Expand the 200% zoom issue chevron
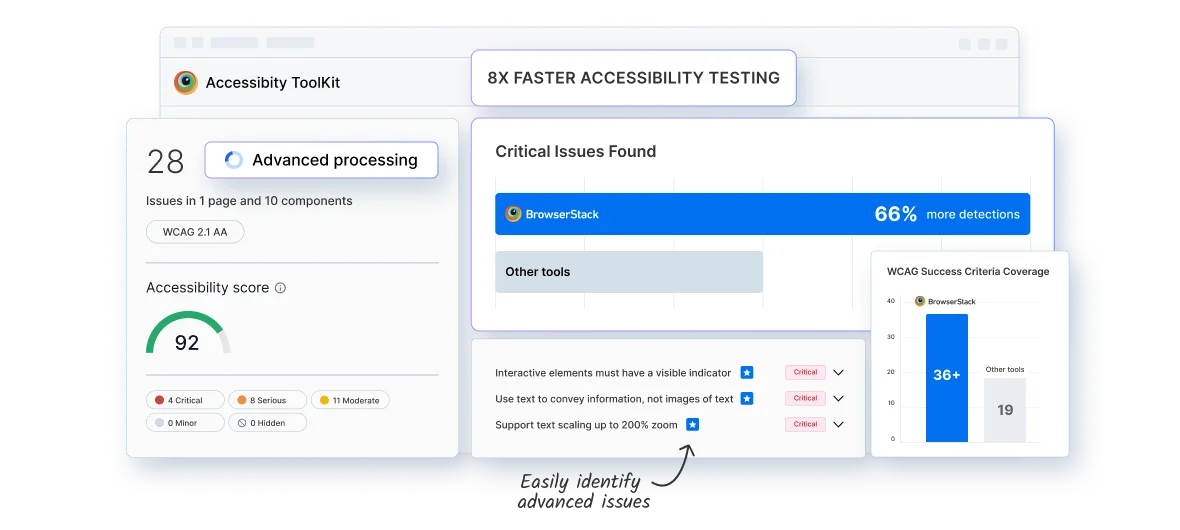This screenshot has height=530, width=1180. click(x=838, y=425)
